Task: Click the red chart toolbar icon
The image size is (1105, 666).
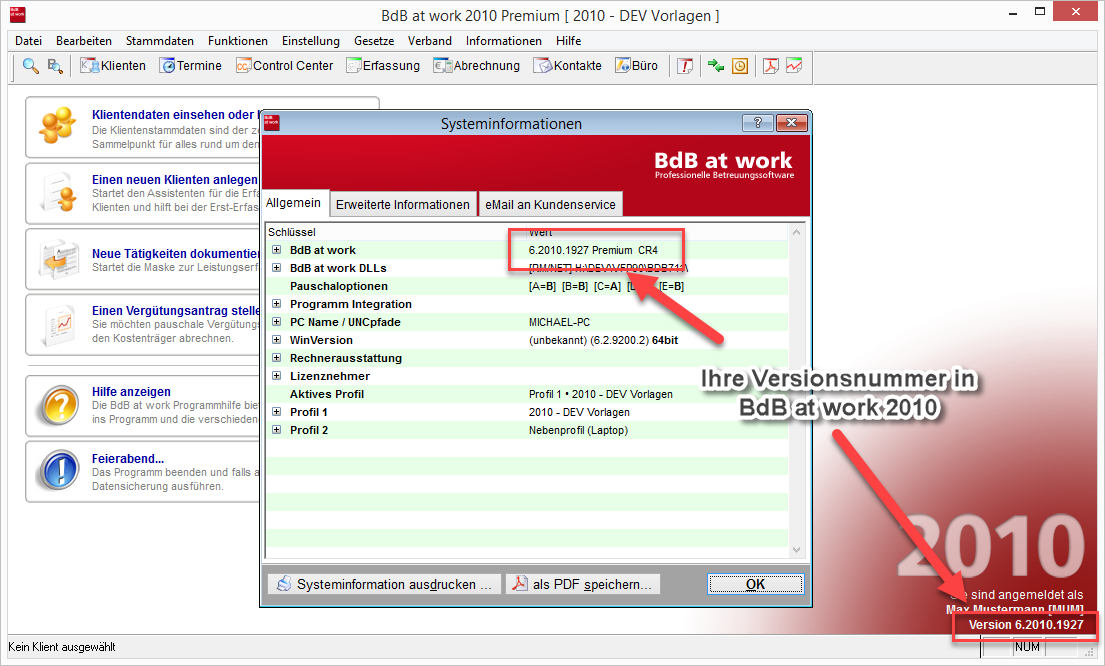Action: click(x=794, y=66)
